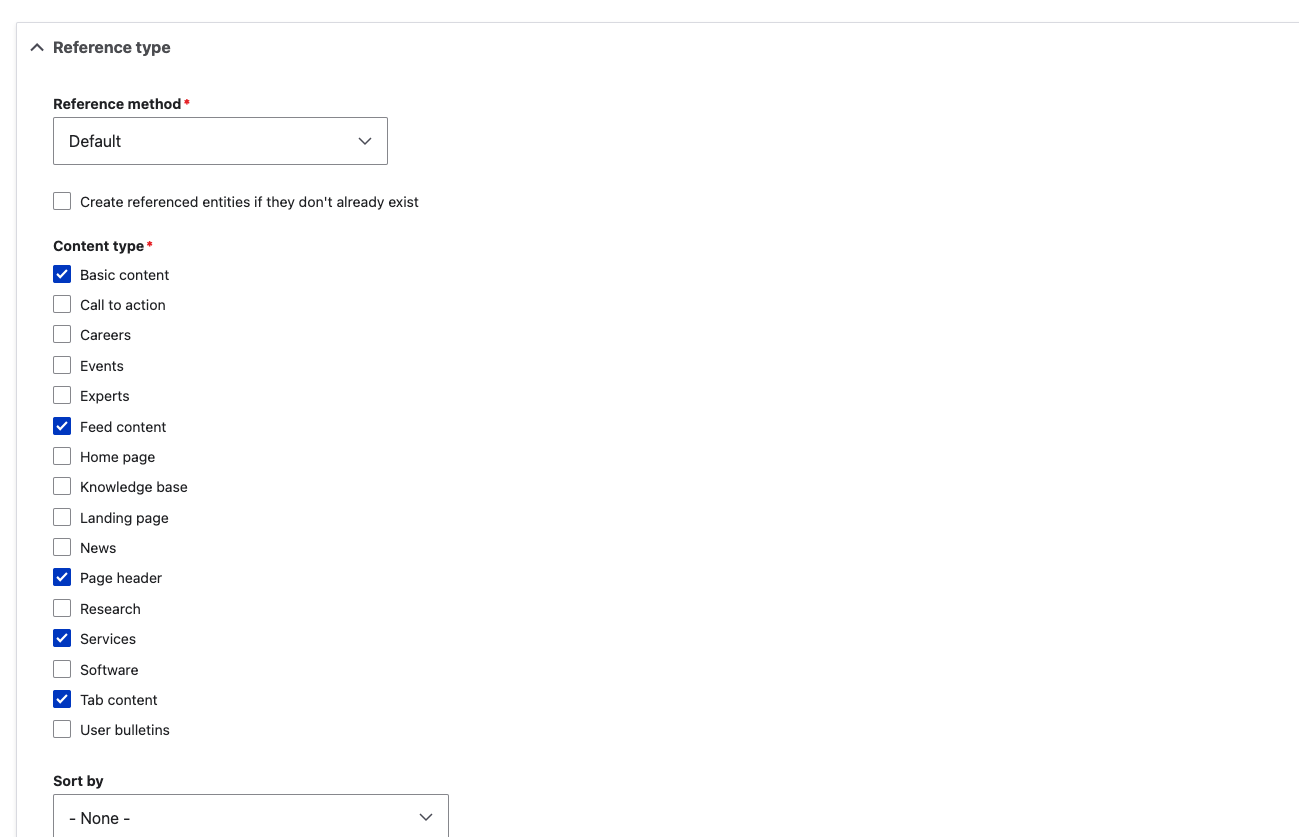
Task: Tick the Careers content type
Action: tap(62, 335)
